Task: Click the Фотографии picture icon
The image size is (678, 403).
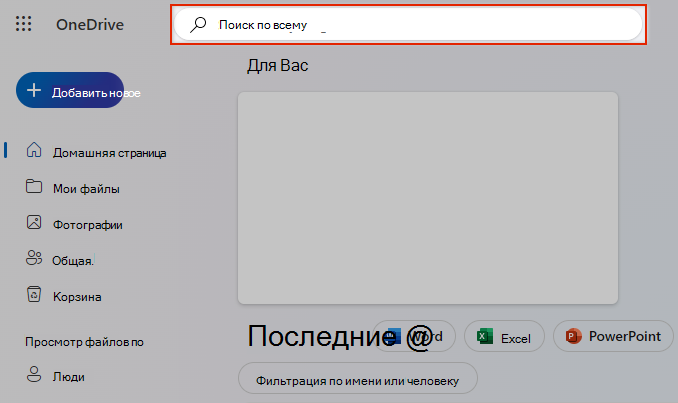Action: pyautogui.click(x=34, y=222)
